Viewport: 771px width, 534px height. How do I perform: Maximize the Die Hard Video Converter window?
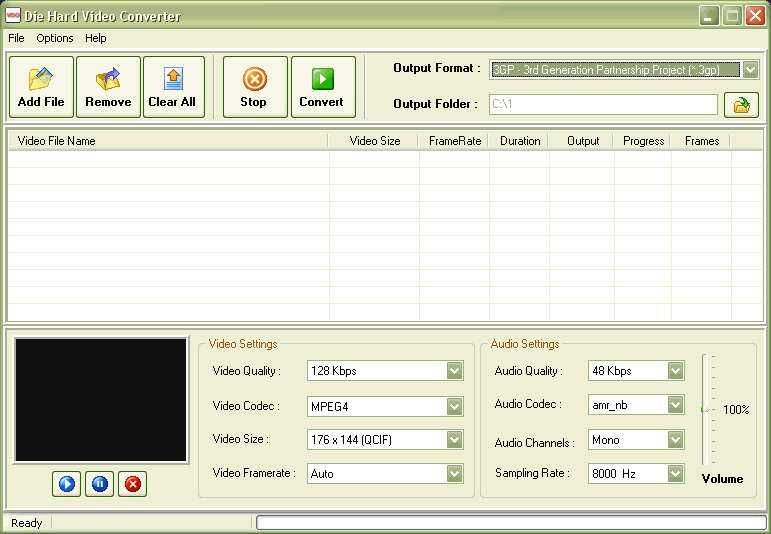pos(732,16)
